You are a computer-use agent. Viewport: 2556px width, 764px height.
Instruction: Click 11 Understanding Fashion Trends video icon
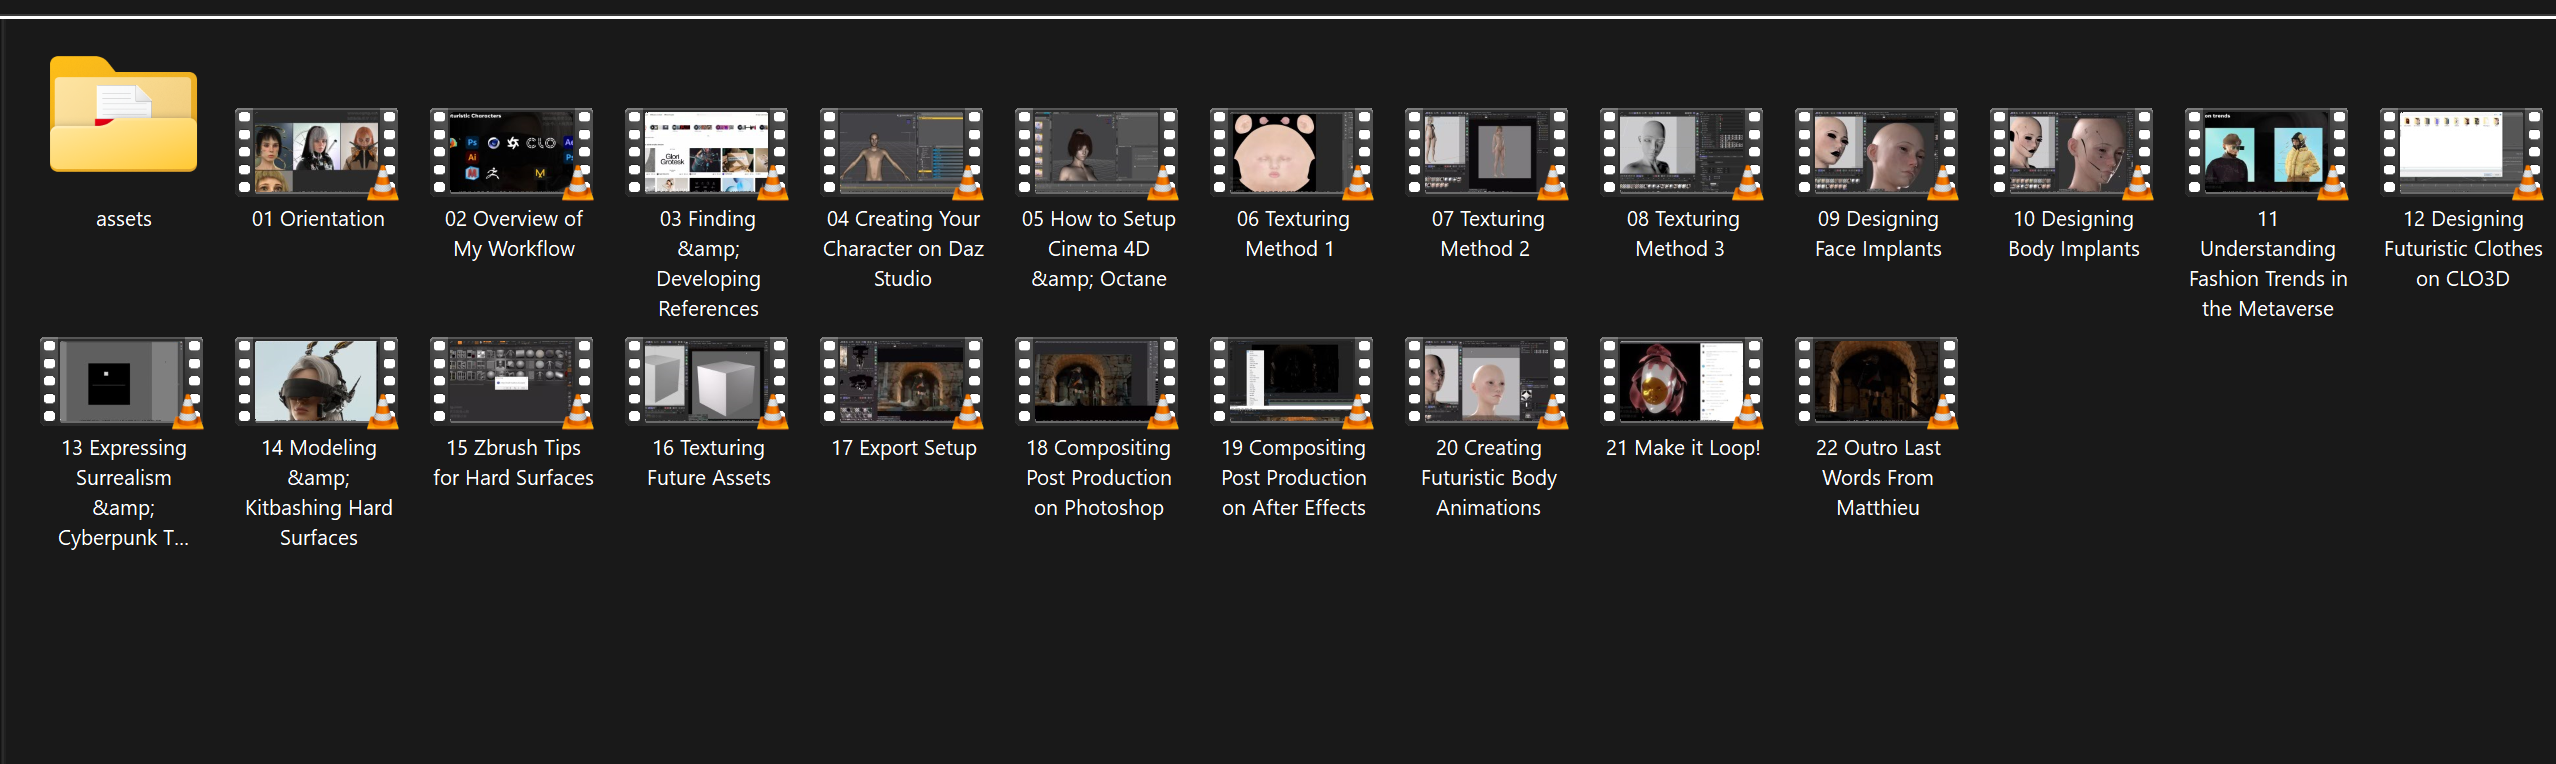(2267, 153)
